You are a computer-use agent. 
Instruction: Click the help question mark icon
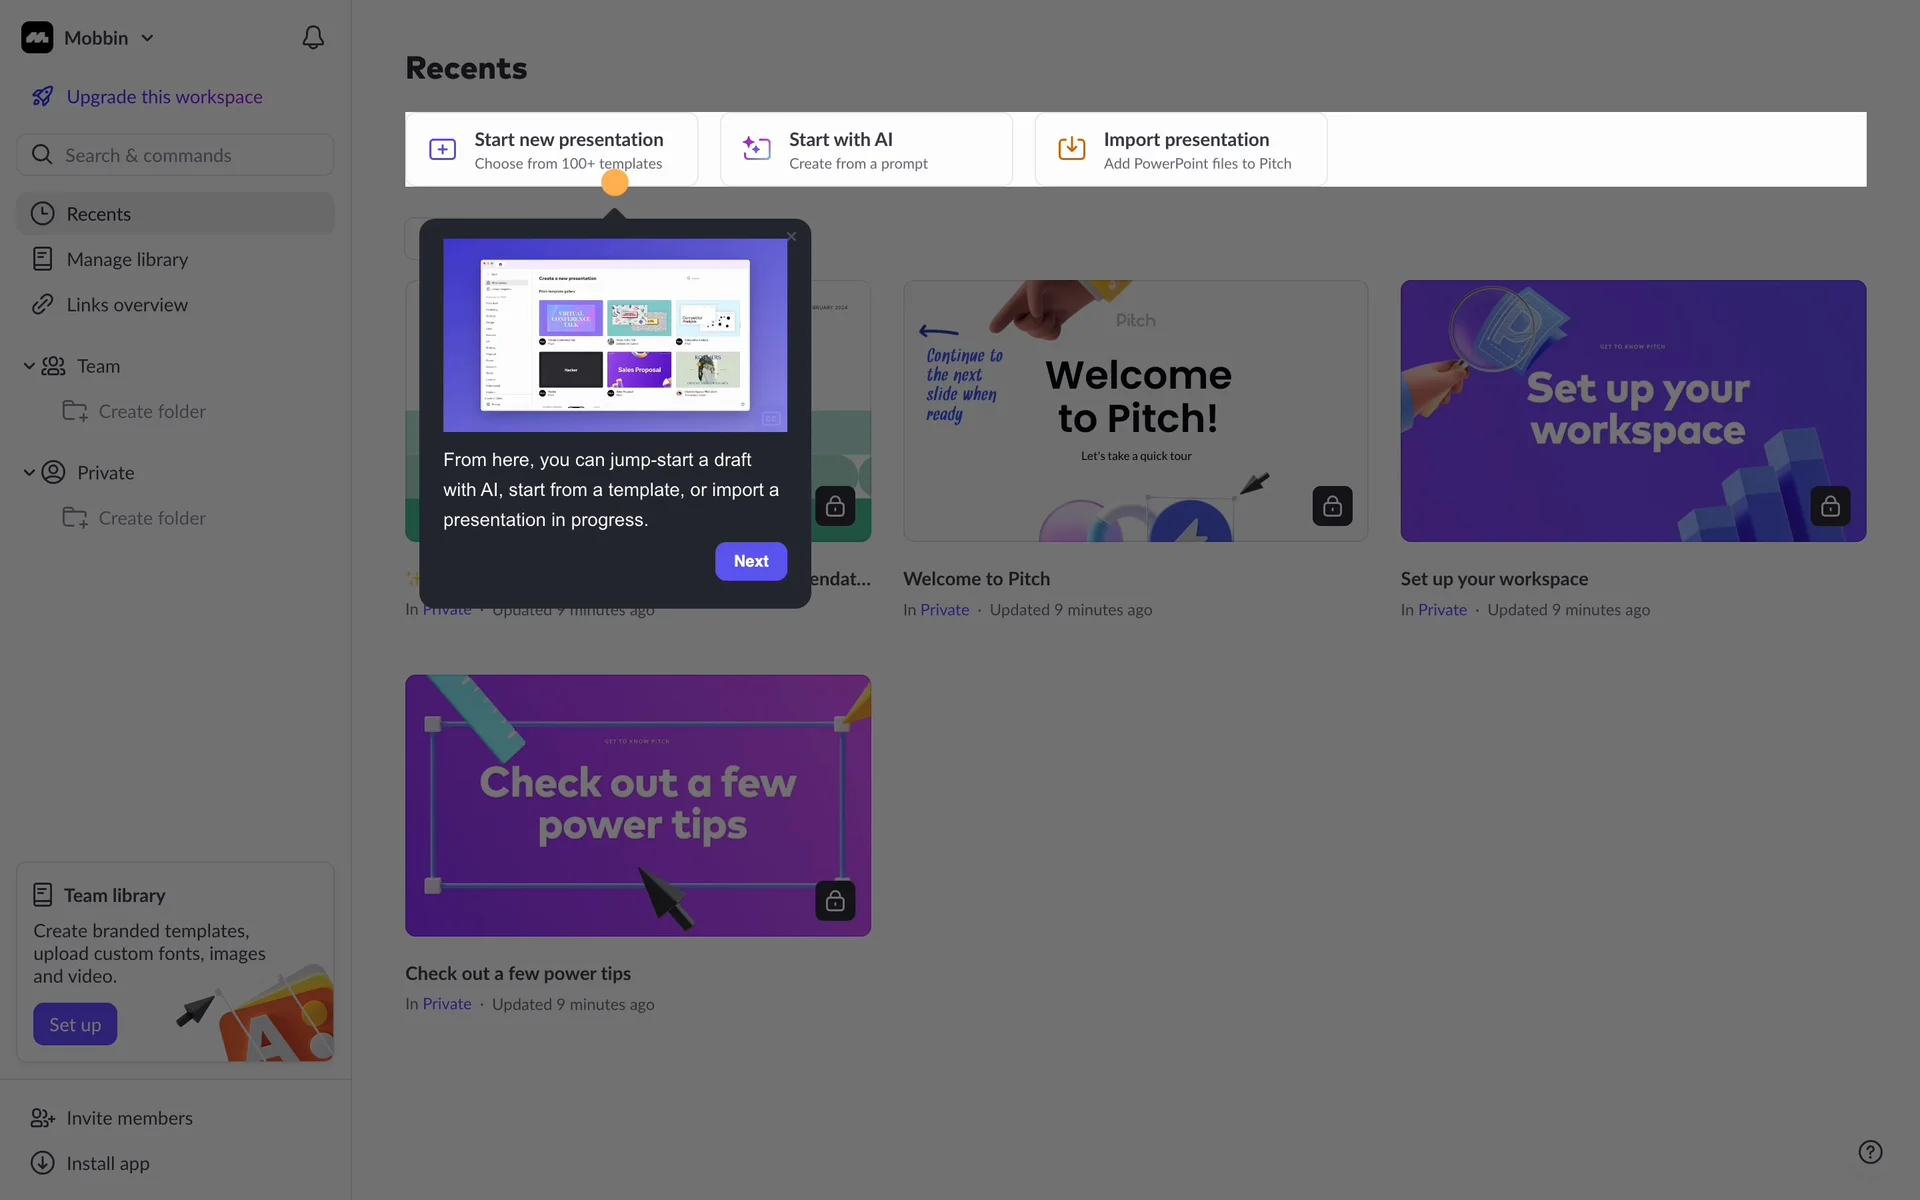click(1870, 1152)
